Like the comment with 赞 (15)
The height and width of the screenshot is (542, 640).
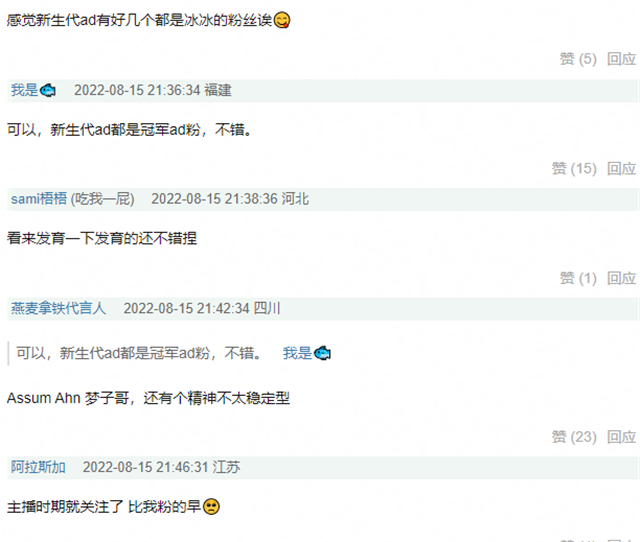(x=574, y=169)
